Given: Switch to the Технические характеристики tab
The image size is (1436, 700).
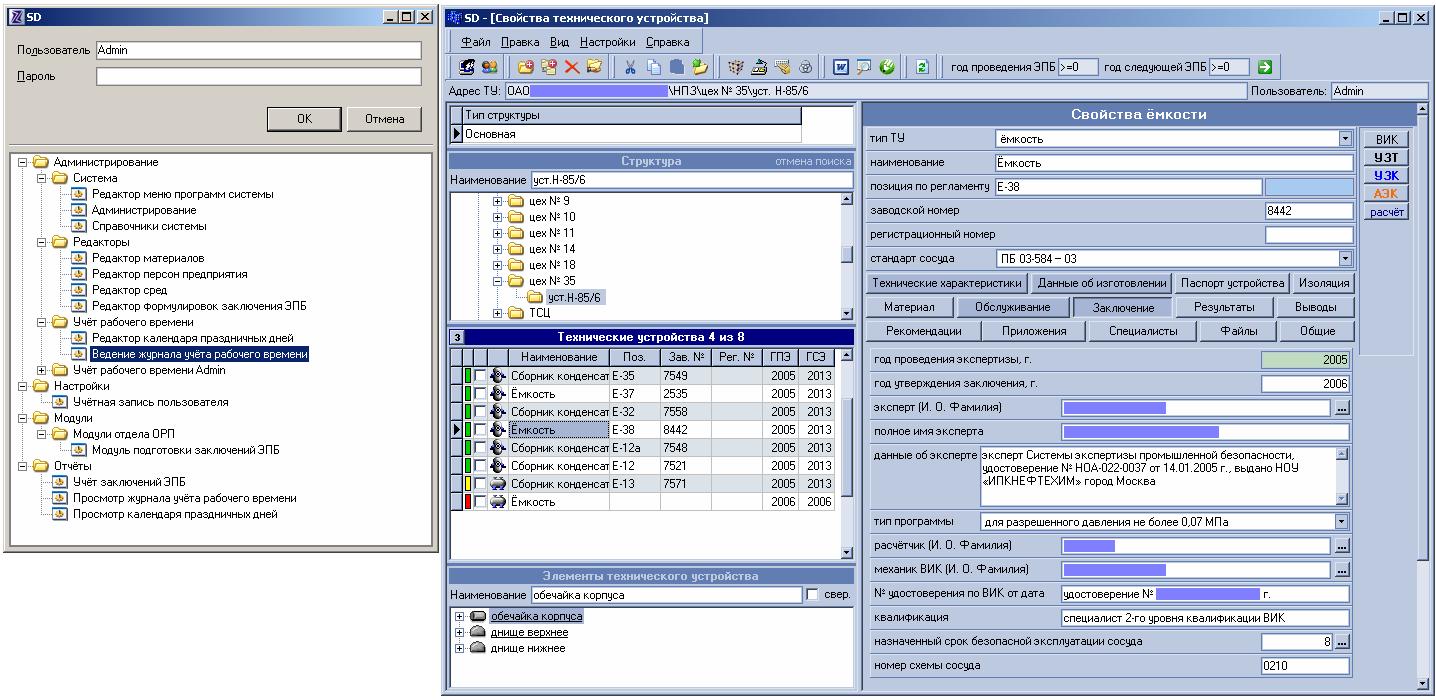Looking at the screenshot, I should (946, 283).
